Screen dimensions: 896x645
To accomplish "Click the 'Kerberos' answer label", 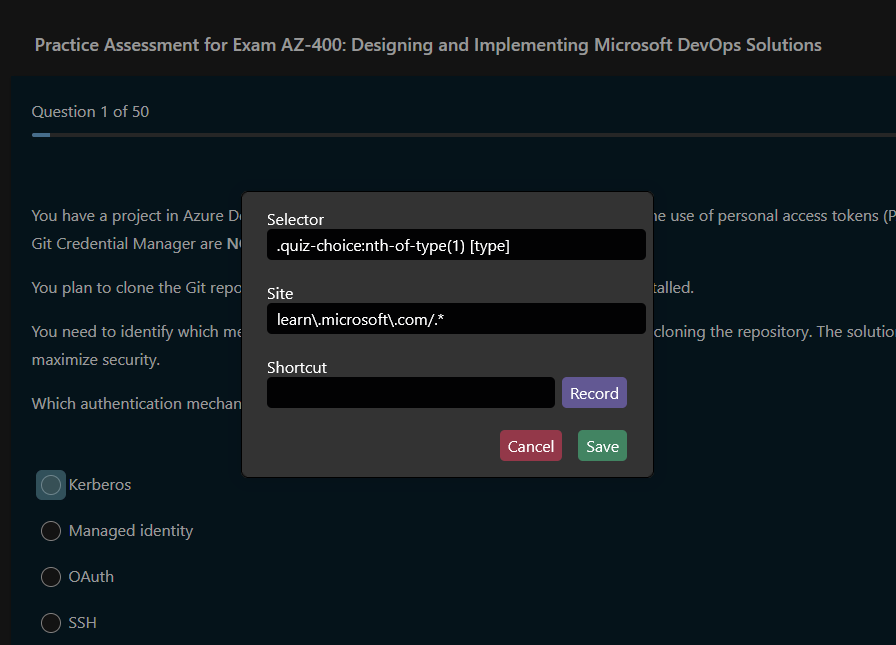I will point(100,485).
